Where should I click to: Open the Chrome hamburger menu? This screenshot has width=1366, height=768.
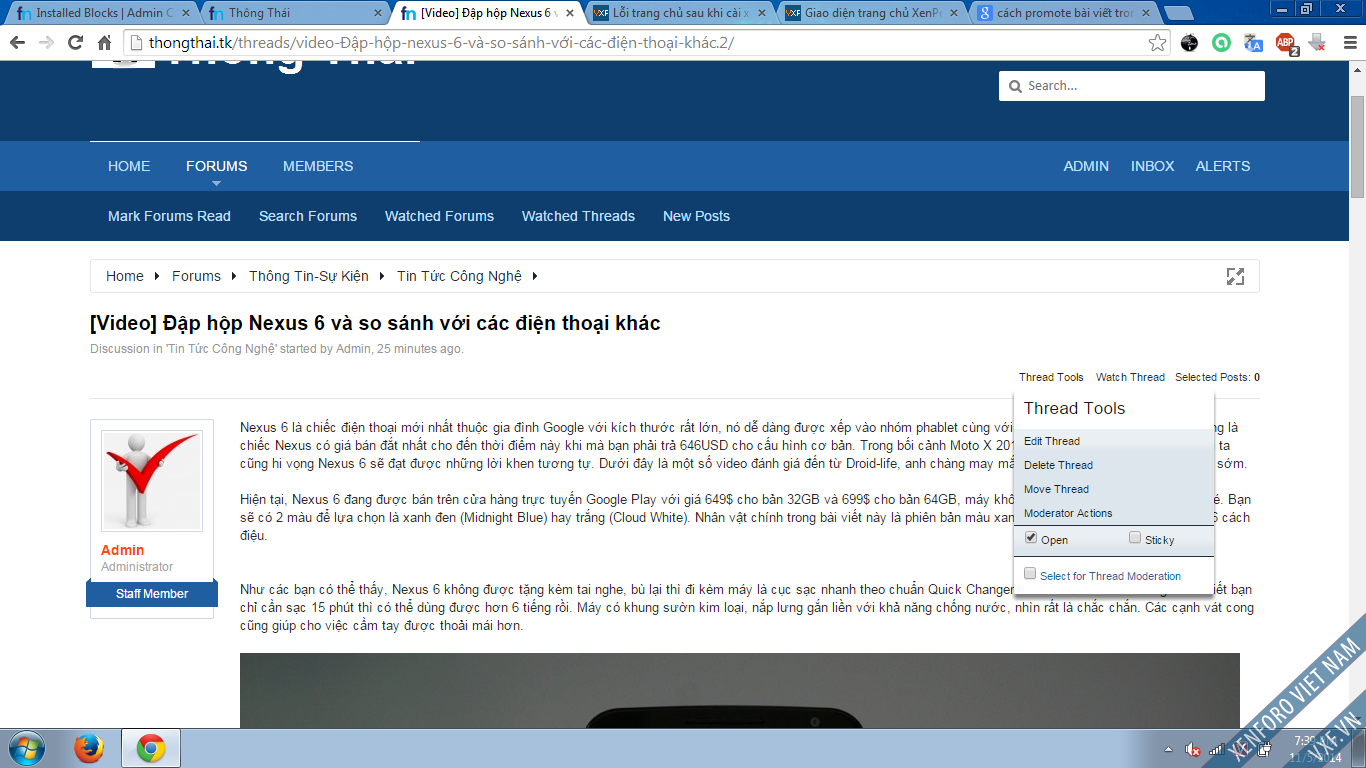pyautogui.click(x=1349, y=43)
